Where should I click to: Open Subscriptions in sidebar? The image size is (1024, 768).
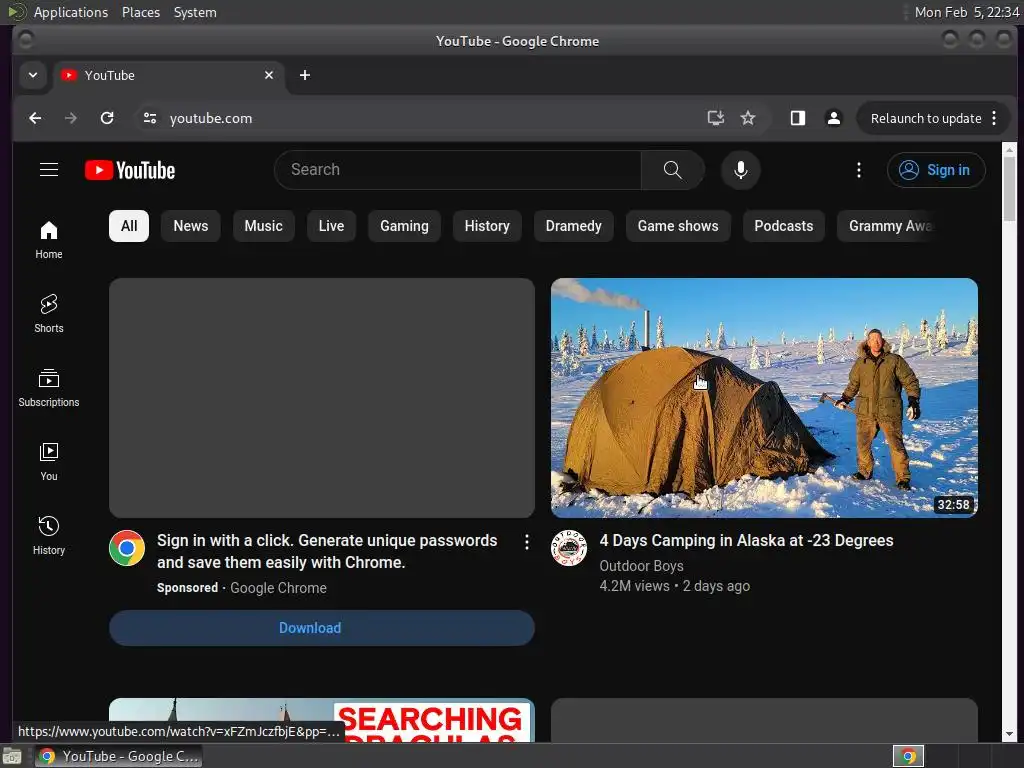(49, 388)
